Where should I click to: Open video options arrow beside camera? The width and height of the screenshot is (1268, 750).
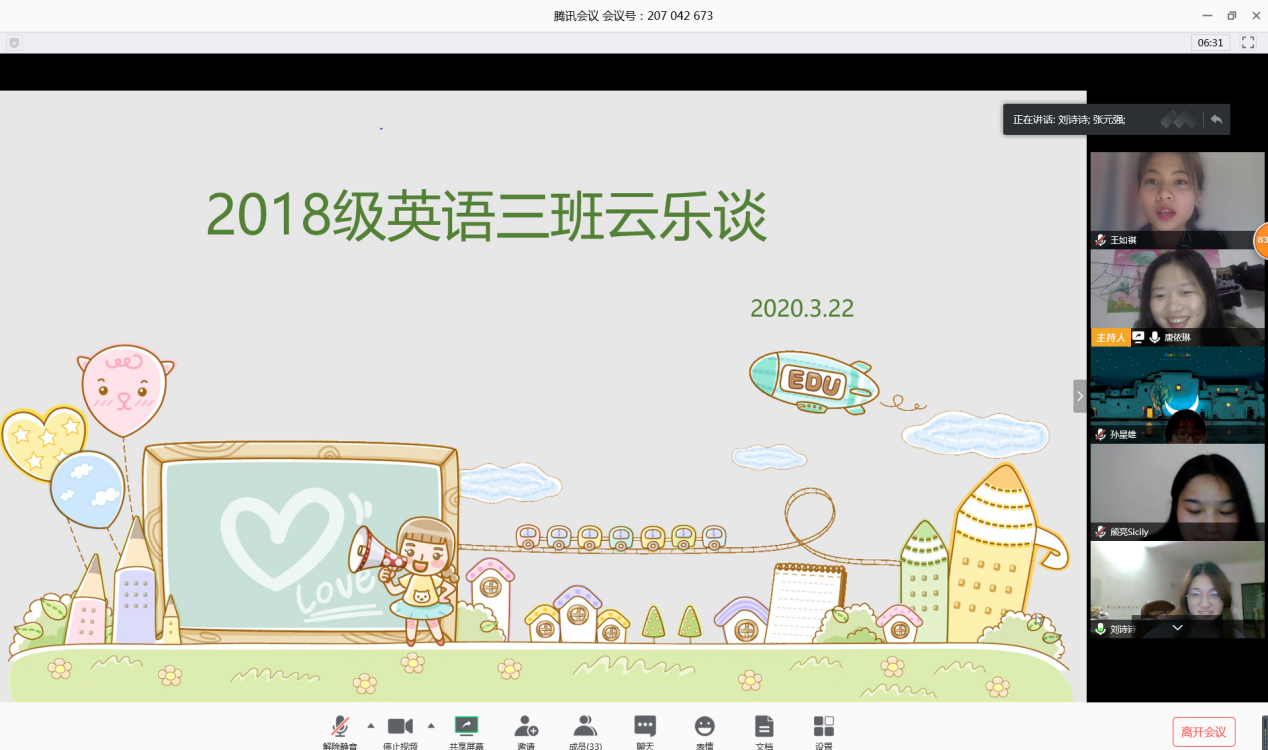coord(431,726)
